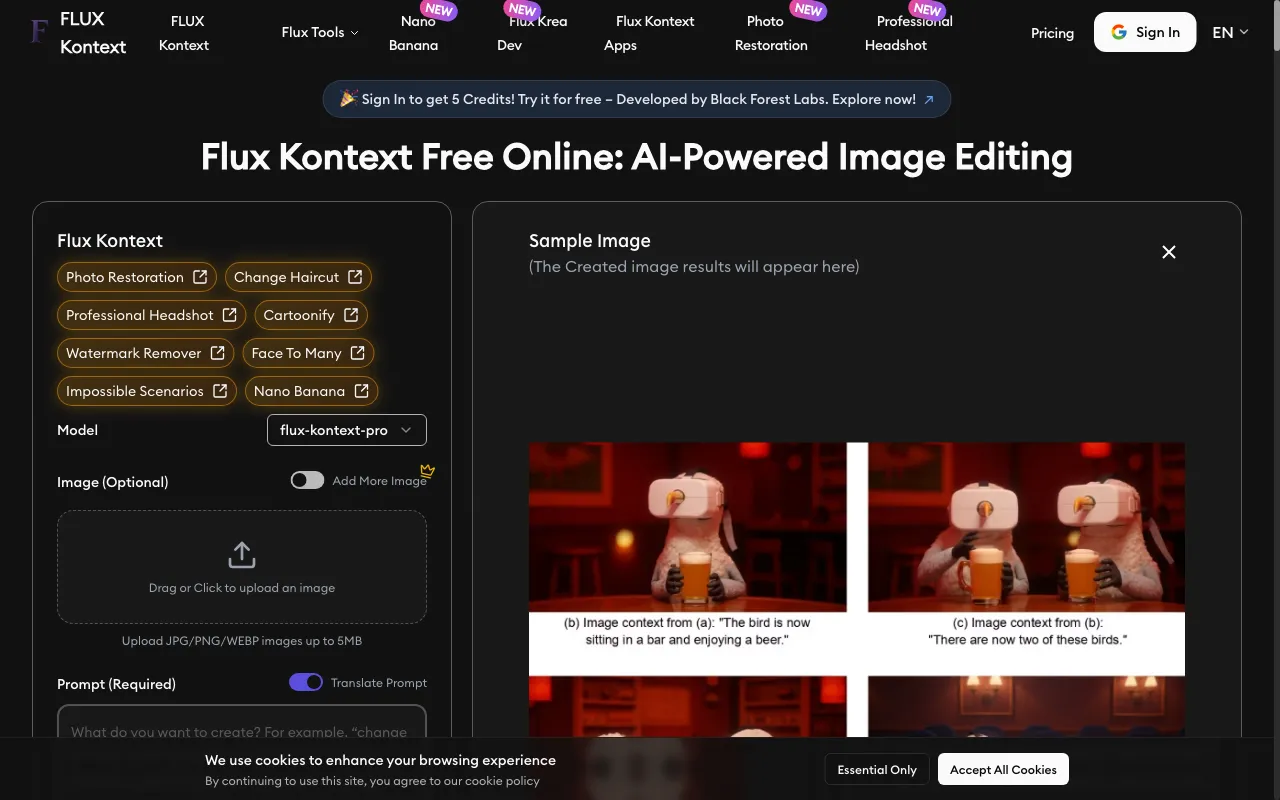The image size is (1280, 800).
Task: Click the NEW badge on Nano Banana
Action: [x=439, y=10]
